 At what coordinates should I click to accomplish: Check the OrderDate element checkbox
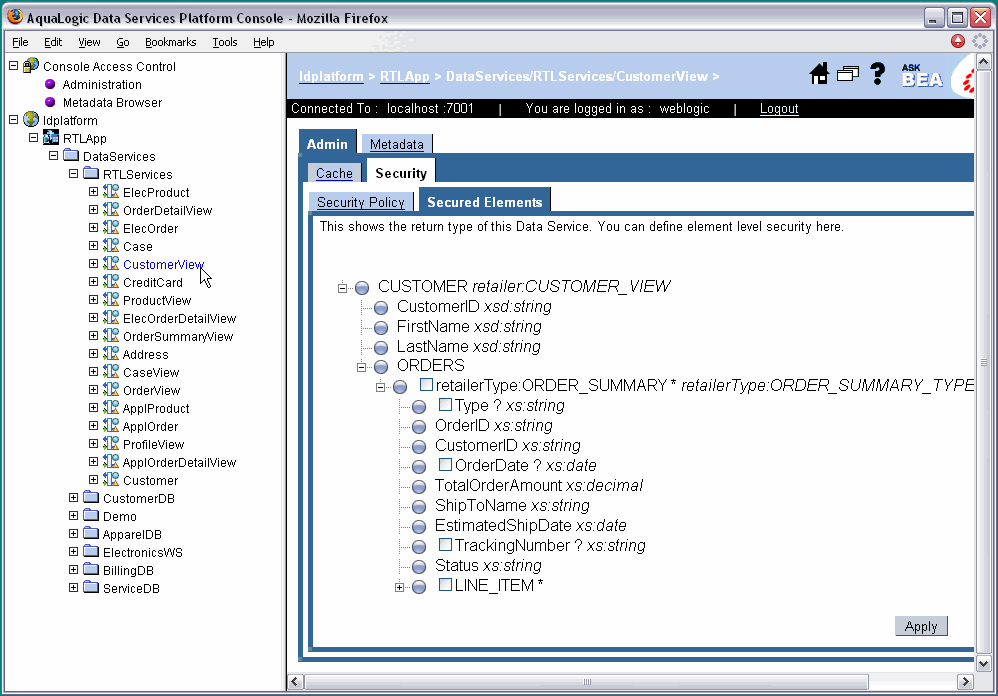[446, 464]
